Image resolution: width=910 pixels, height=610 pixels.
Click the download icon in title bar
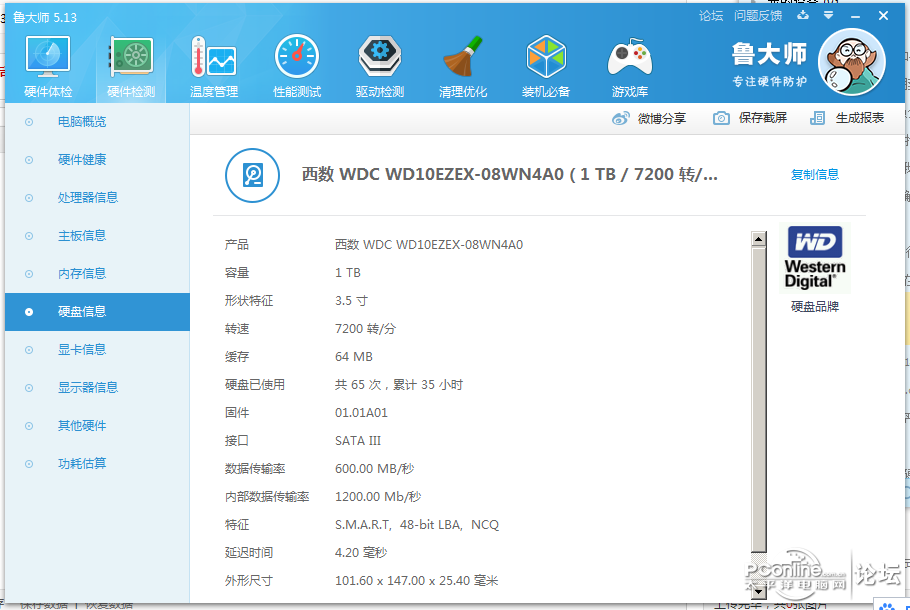[803, 16]
